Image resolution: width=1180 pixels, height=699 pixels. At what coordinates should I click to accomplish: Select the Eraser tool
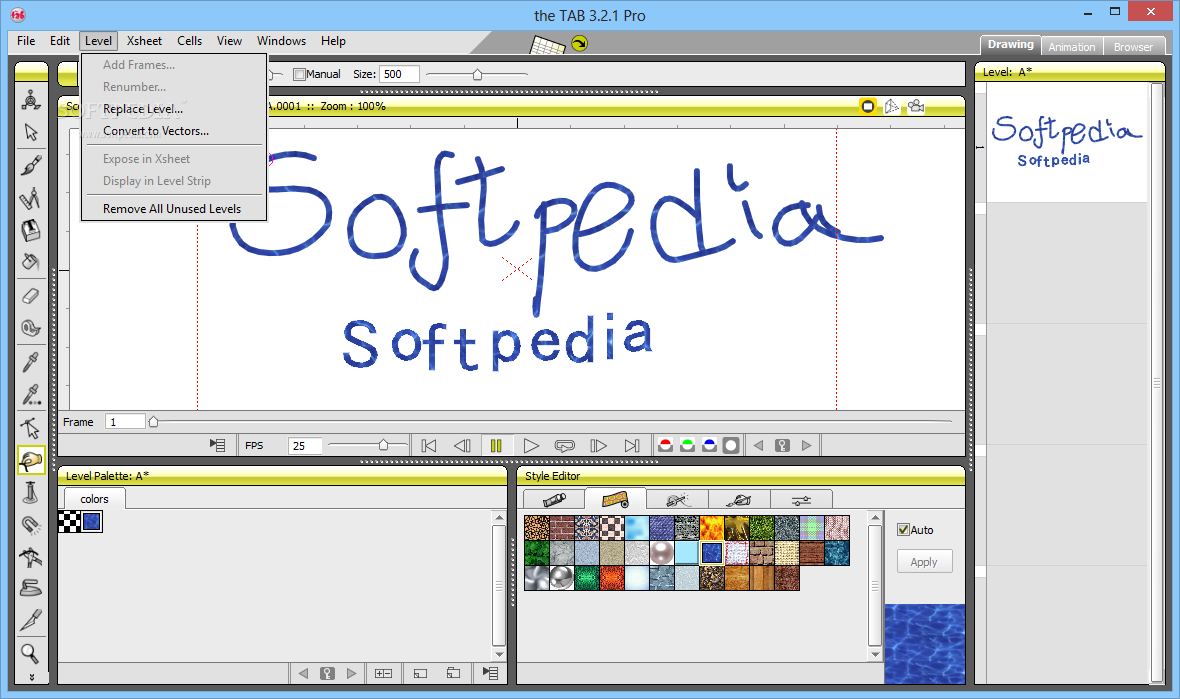[x=31, y=296]
